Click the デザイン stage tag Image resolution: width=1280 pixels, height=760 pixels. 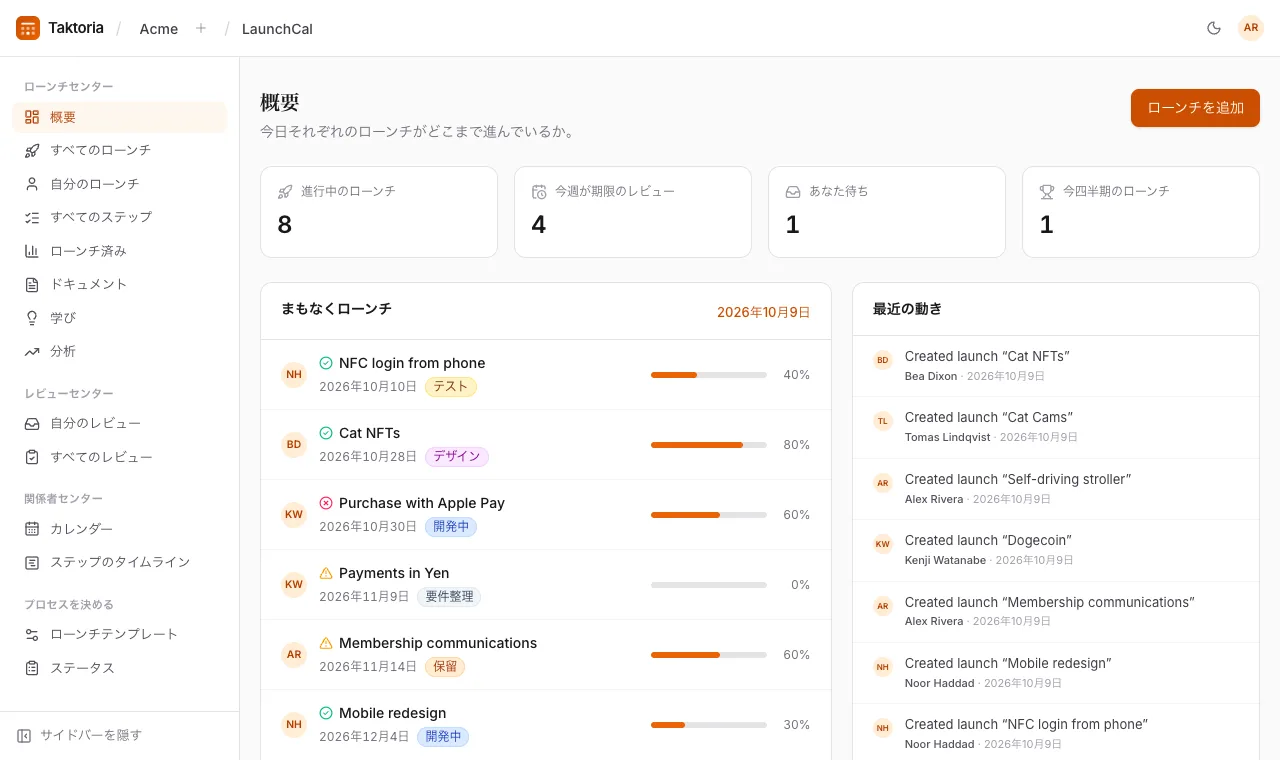pyautogui.click(x=457, y=457)
